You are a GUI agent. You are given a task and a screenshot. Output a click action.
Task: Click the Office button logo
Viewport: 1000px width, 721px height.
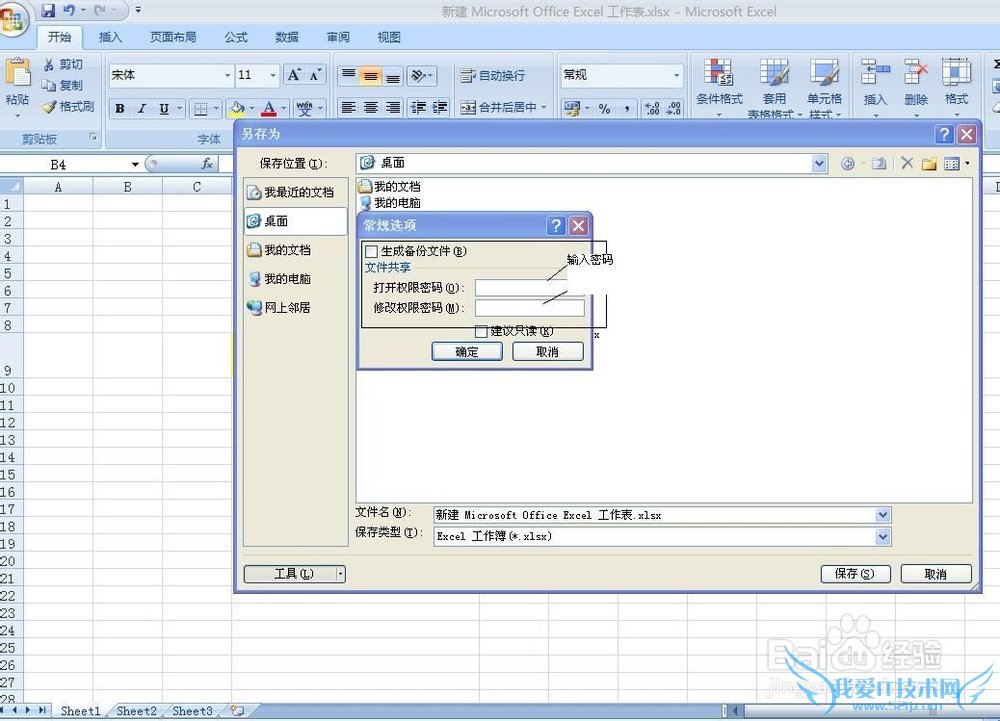(13, 19)
